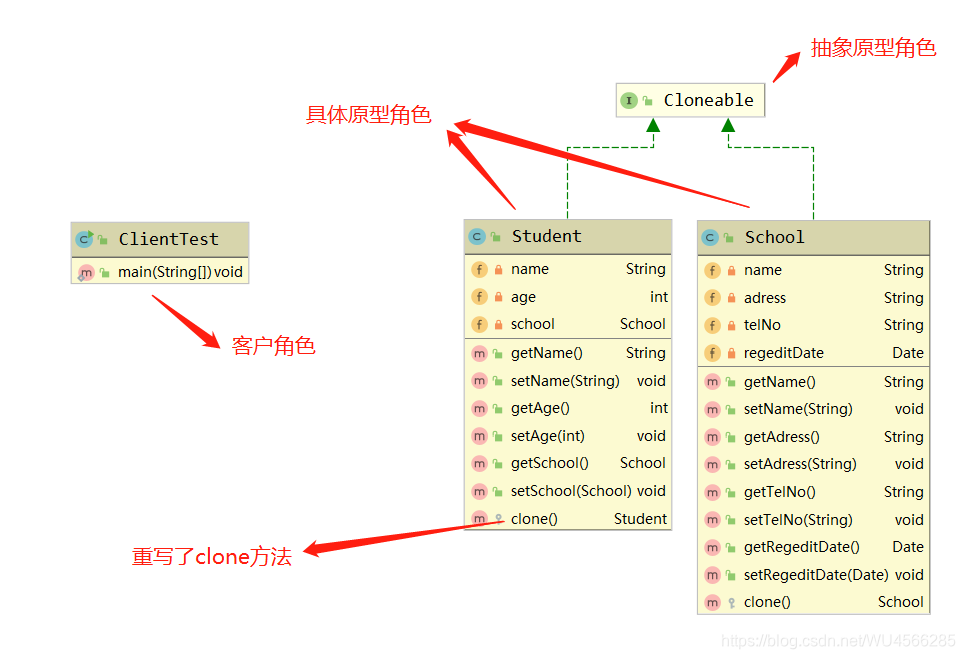Click the method icon beside setTelNo(String)
The image size is (965, 659).
[713, 520]
